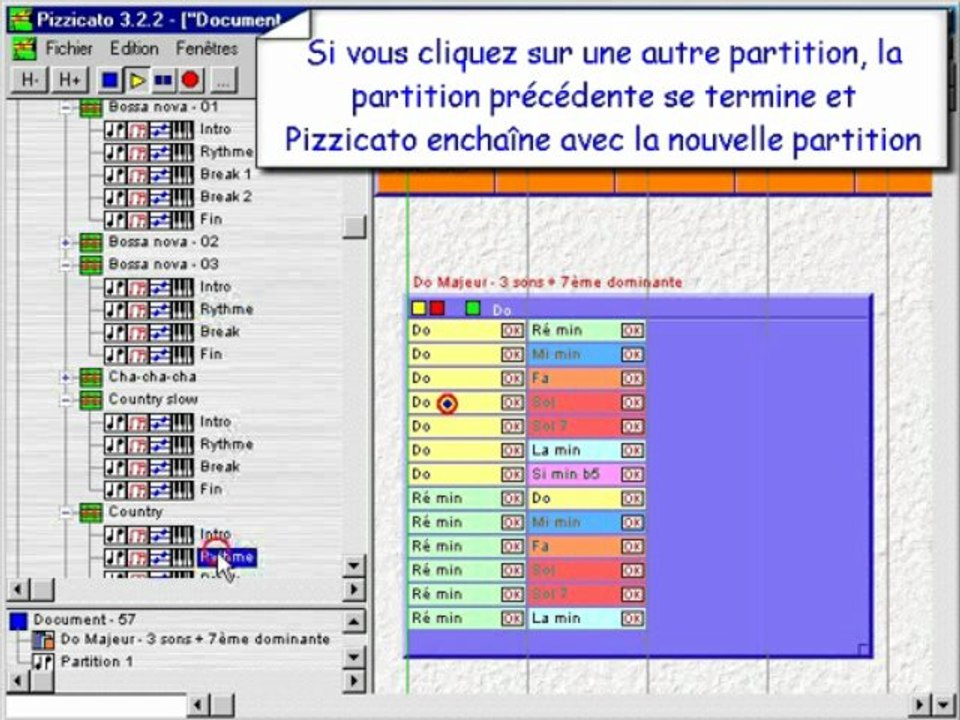This screenshot has width=960, height=720.
Task: Click the blue Document - 57 icon
Action: coord(19,621)
